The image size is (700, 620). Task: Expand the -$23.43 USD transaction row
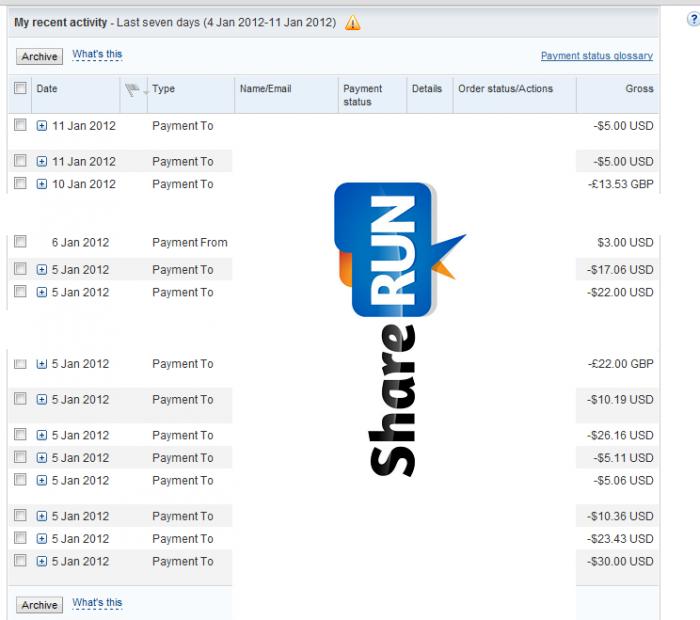tap(42, 539)
